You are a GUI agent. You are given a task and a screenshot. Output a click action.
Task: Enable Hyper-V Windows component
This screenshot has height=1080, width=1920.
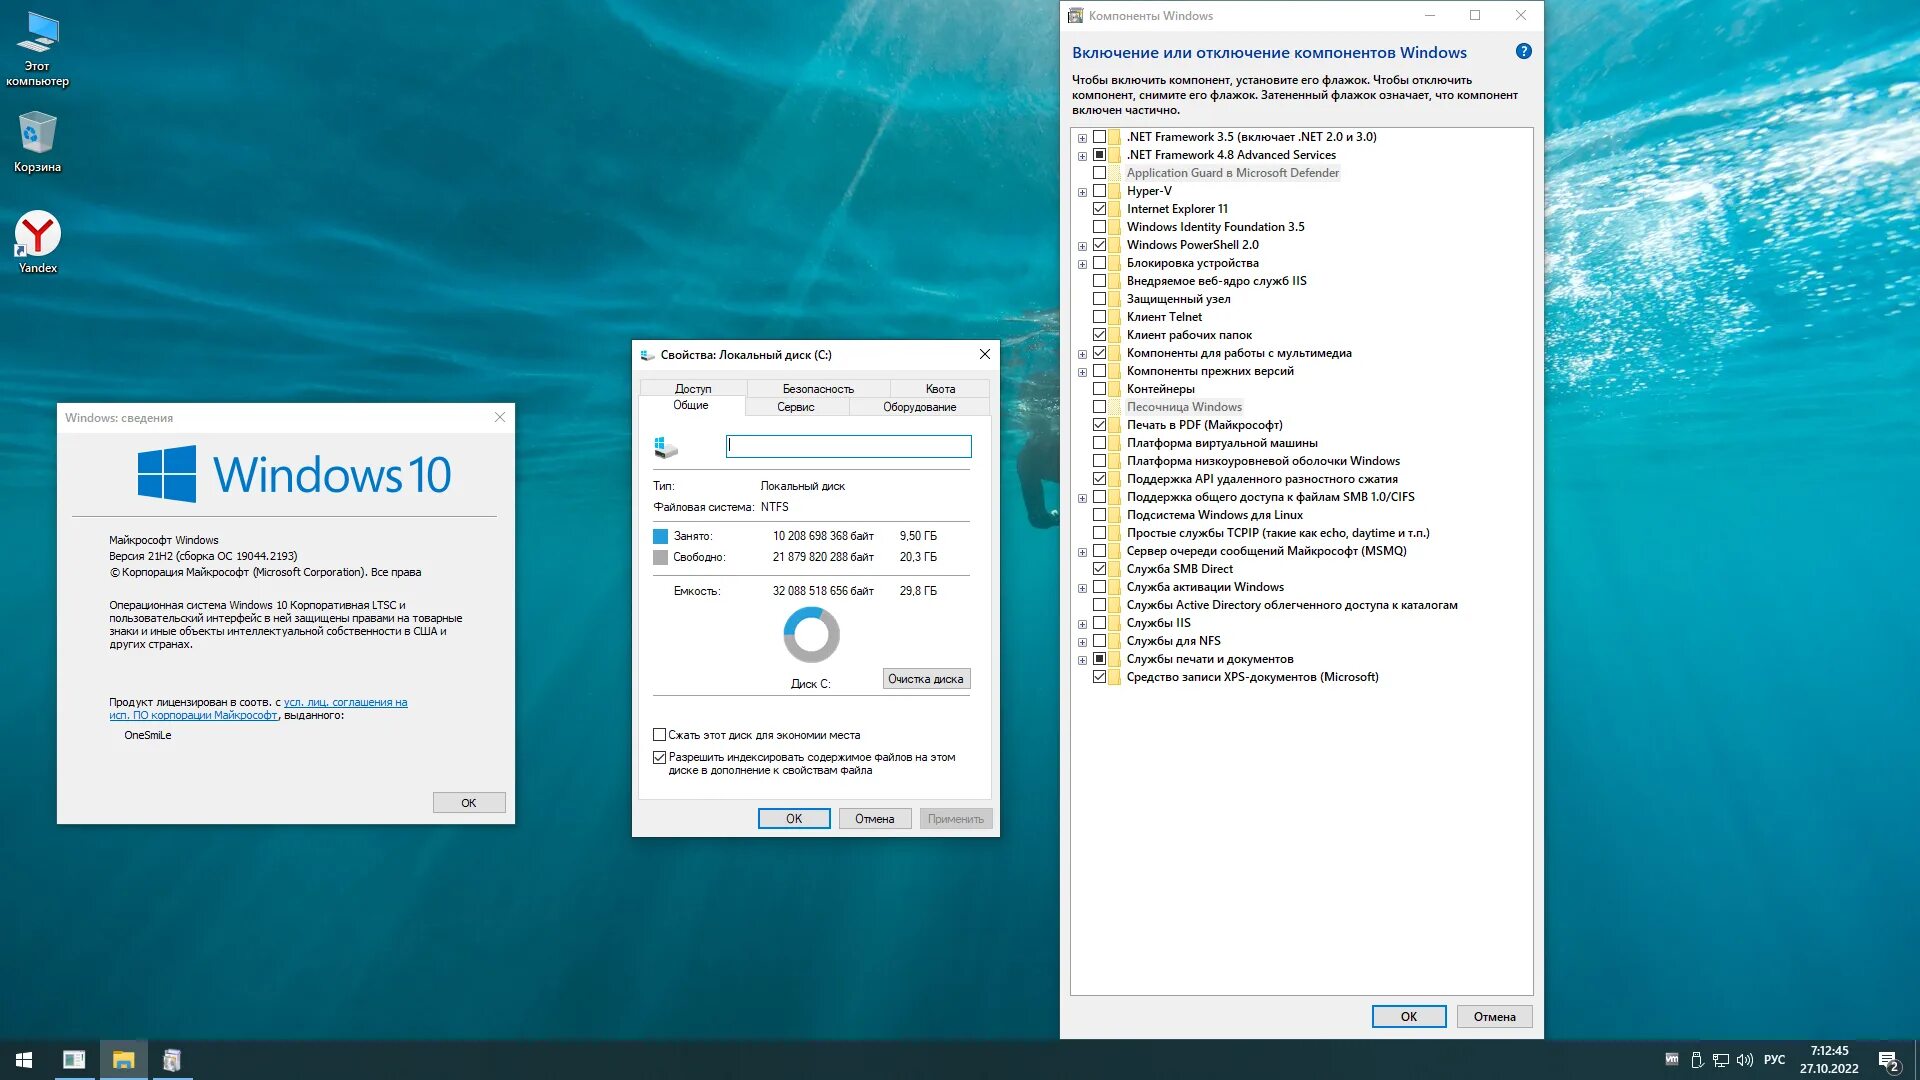point(1100,190)
